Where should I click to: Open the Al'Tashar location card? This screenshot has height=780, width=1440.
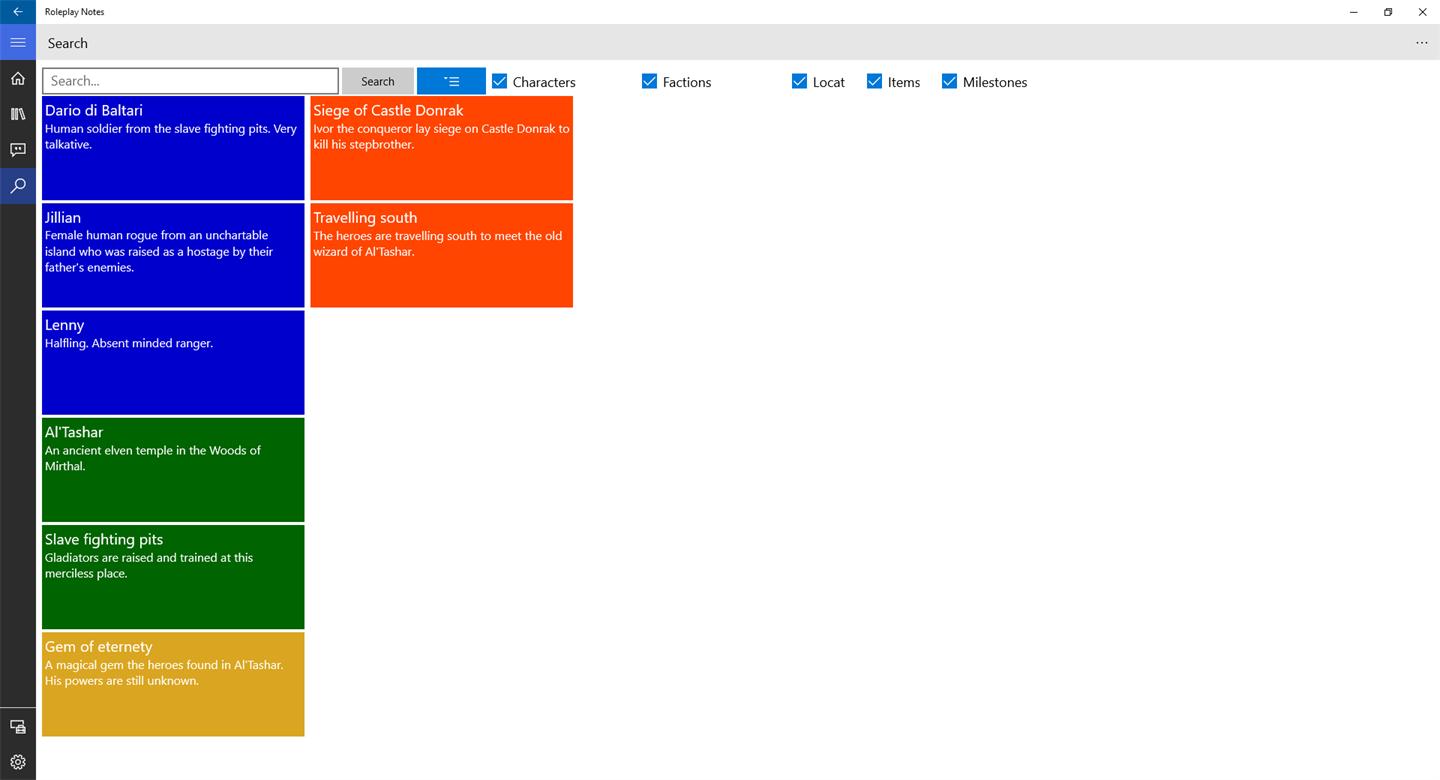coord(173,470)
